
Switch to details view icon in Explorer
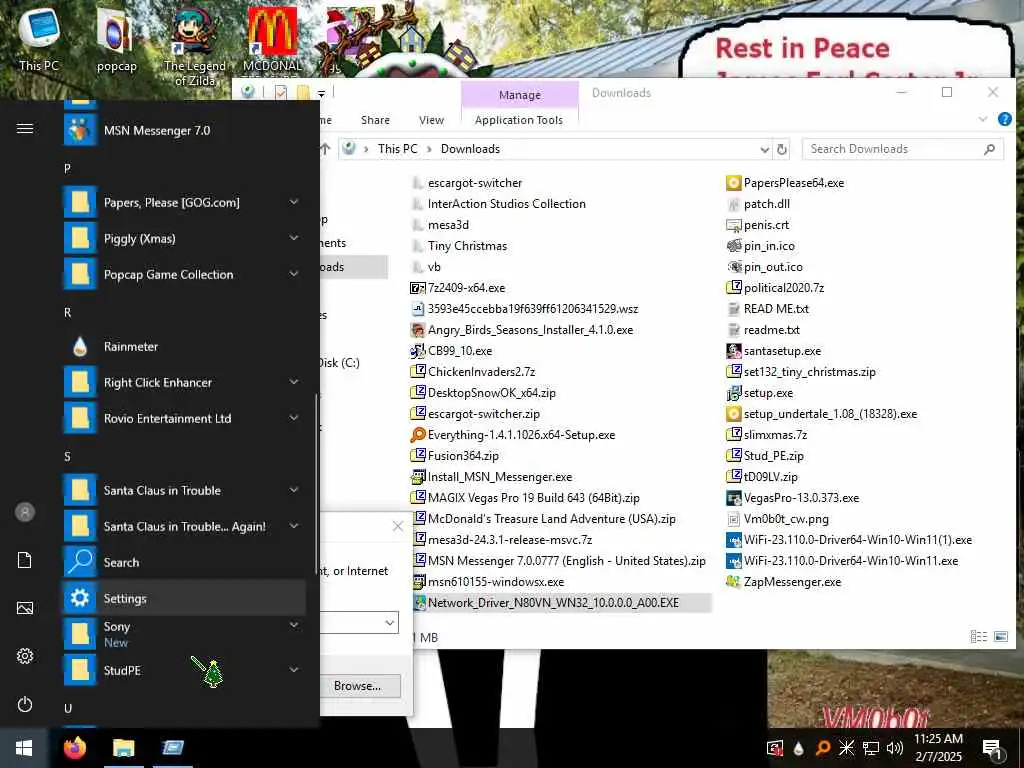(978, 636)
